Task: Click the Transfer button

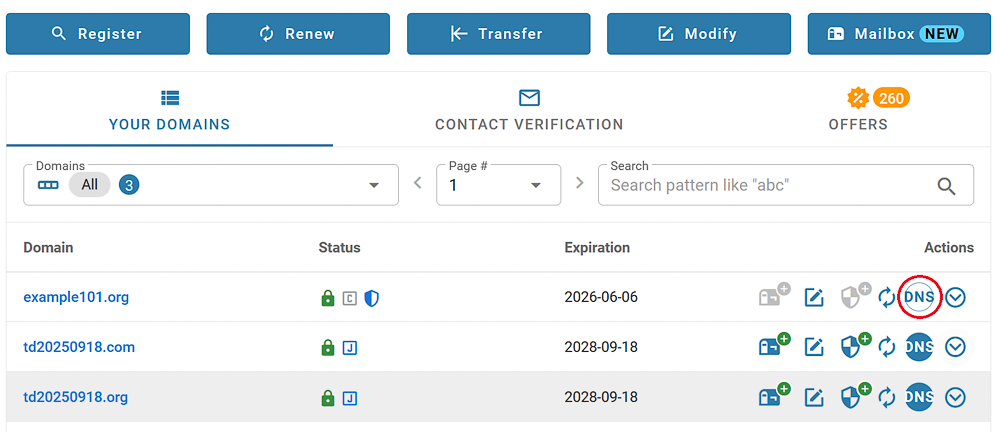Action: [498, 34]
